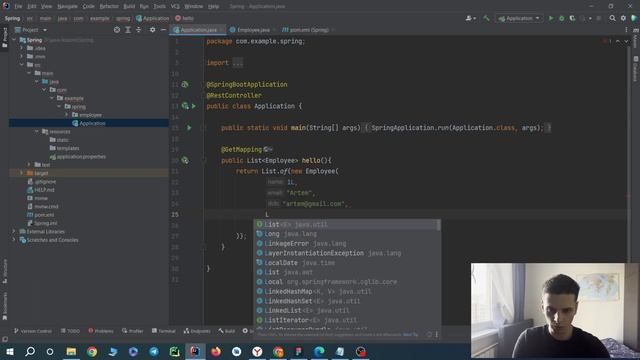Open the Endpoints tool window

pos(197,331)
